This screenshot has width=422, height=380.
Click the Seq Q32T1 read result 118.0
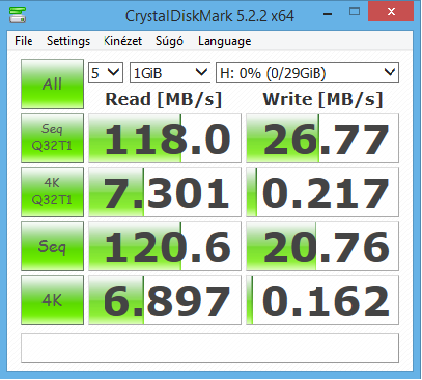(165, 138)
